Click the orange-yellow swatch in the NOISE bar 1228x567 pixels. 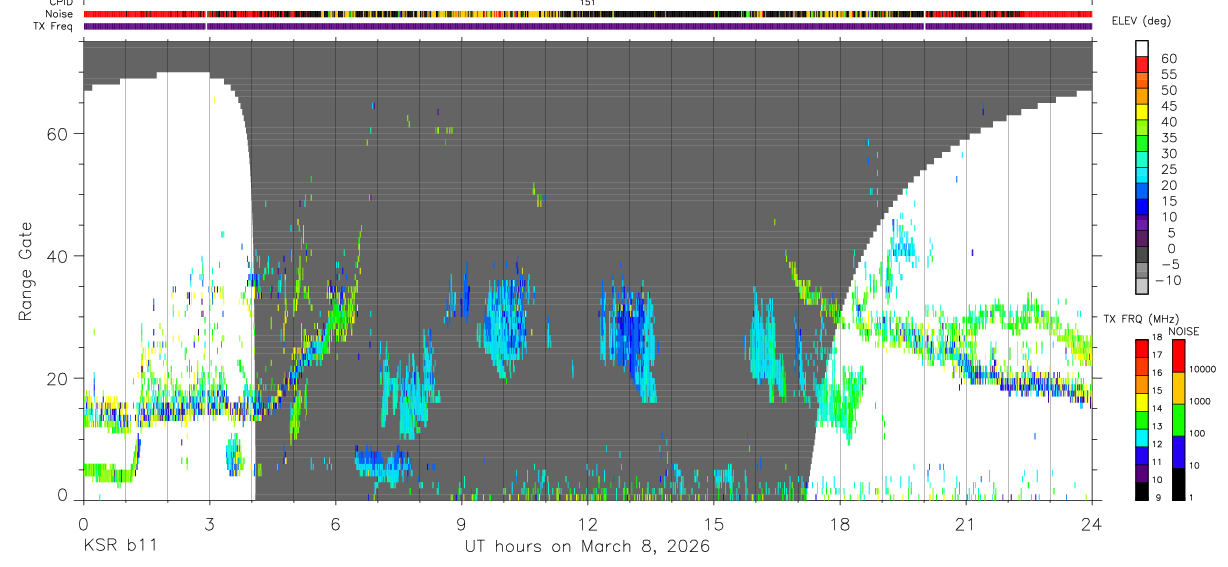tap(1177, 388)
